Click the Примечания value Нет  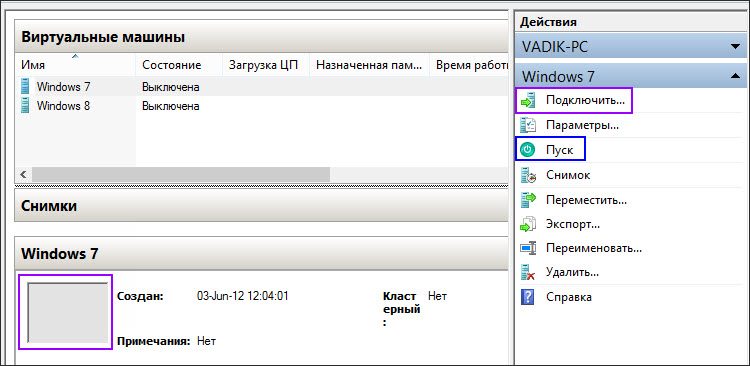pyautogui.click(x=207, y=342)
